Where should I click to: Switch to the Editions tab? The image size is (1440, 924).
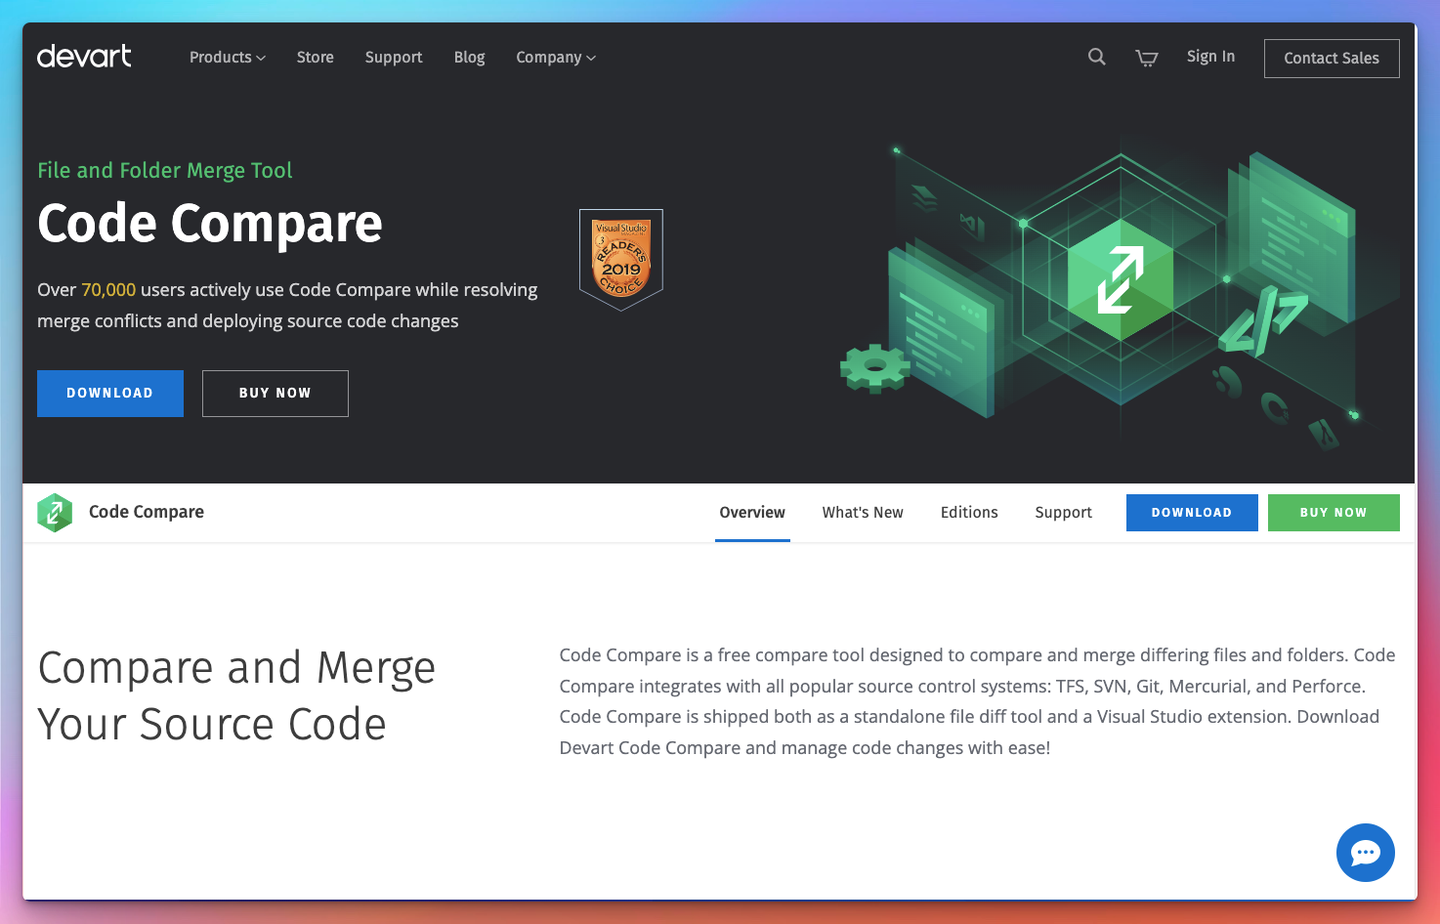pyautogui.click(x=969, y=512)
